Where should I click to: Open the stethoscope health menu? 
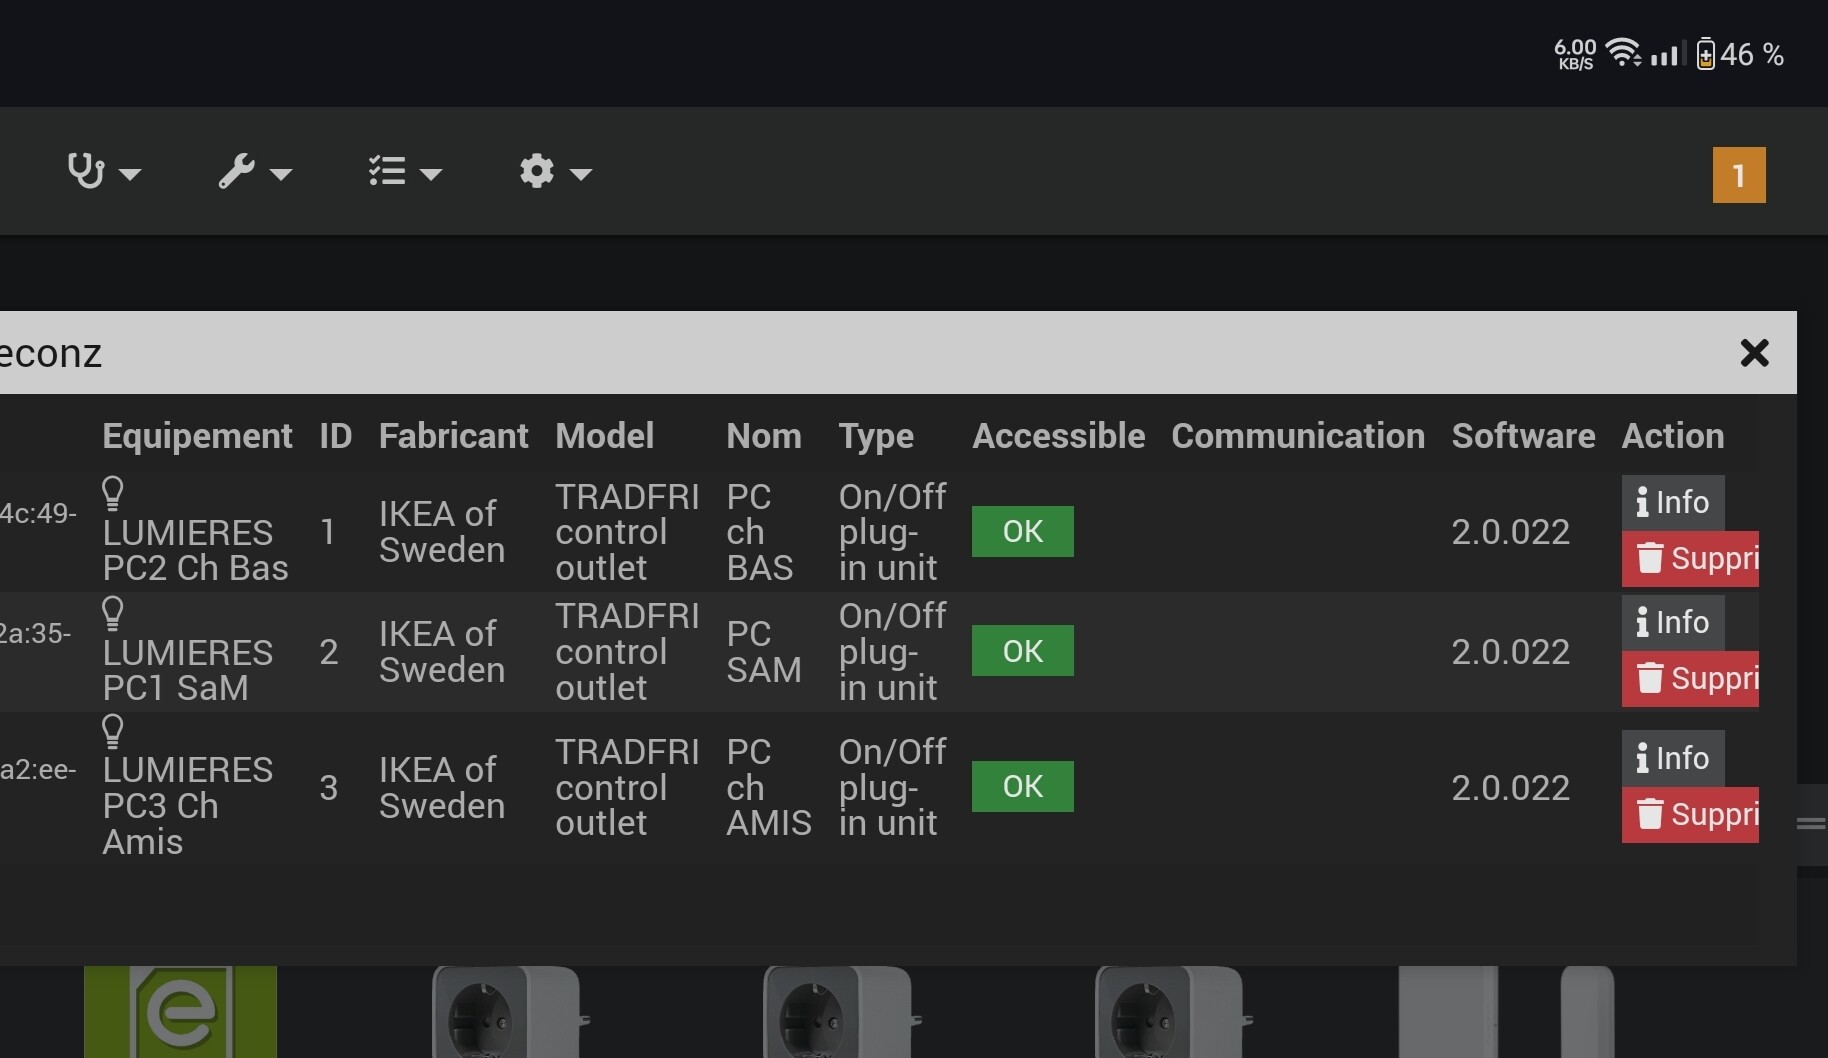click(86, 171)
